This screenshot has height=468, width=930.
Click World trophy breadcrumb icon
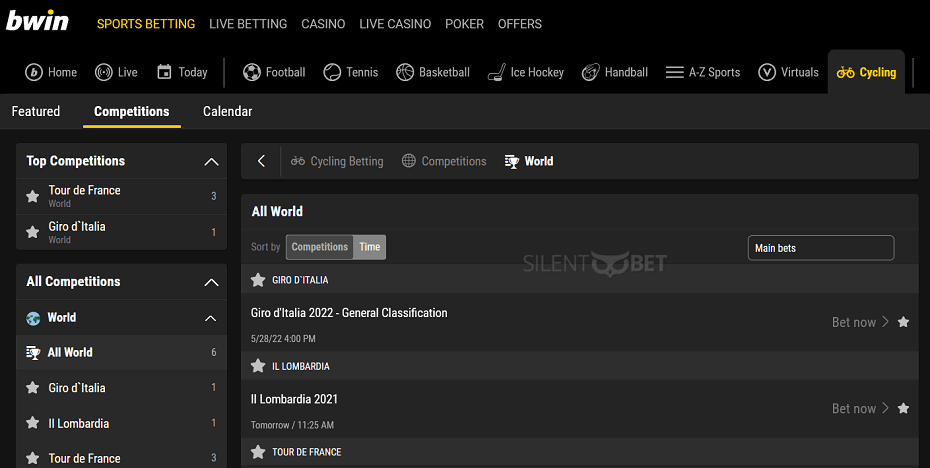512,161
